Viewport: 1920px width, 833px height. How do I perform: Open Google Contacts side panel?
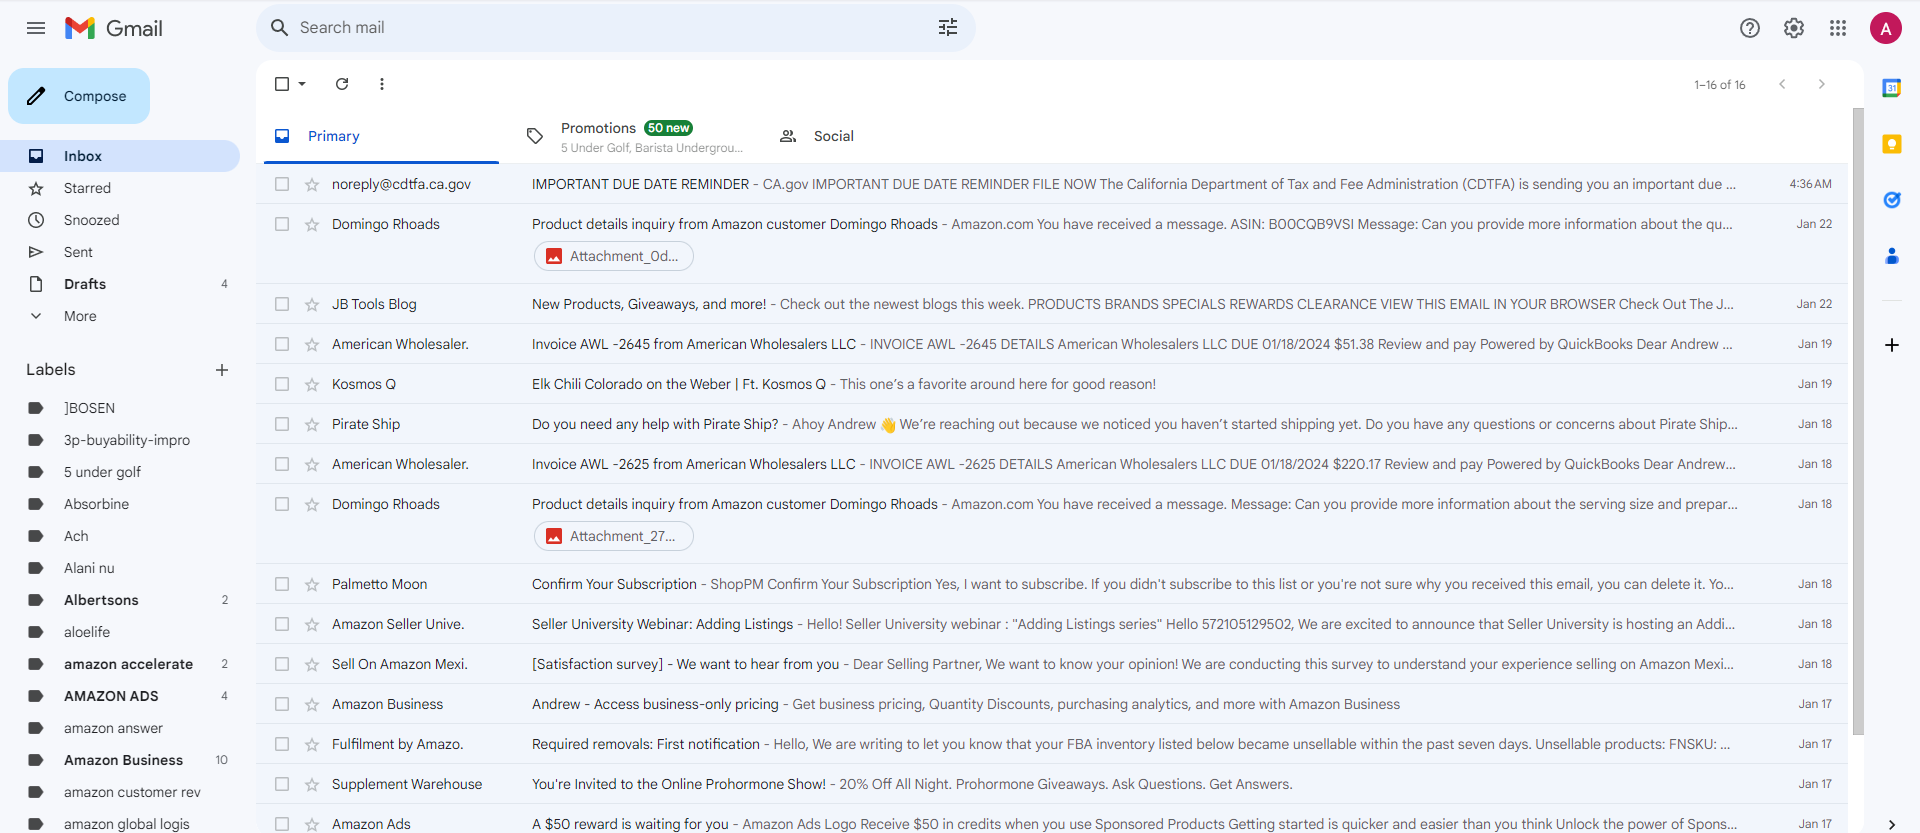[x=1892, y=256]
